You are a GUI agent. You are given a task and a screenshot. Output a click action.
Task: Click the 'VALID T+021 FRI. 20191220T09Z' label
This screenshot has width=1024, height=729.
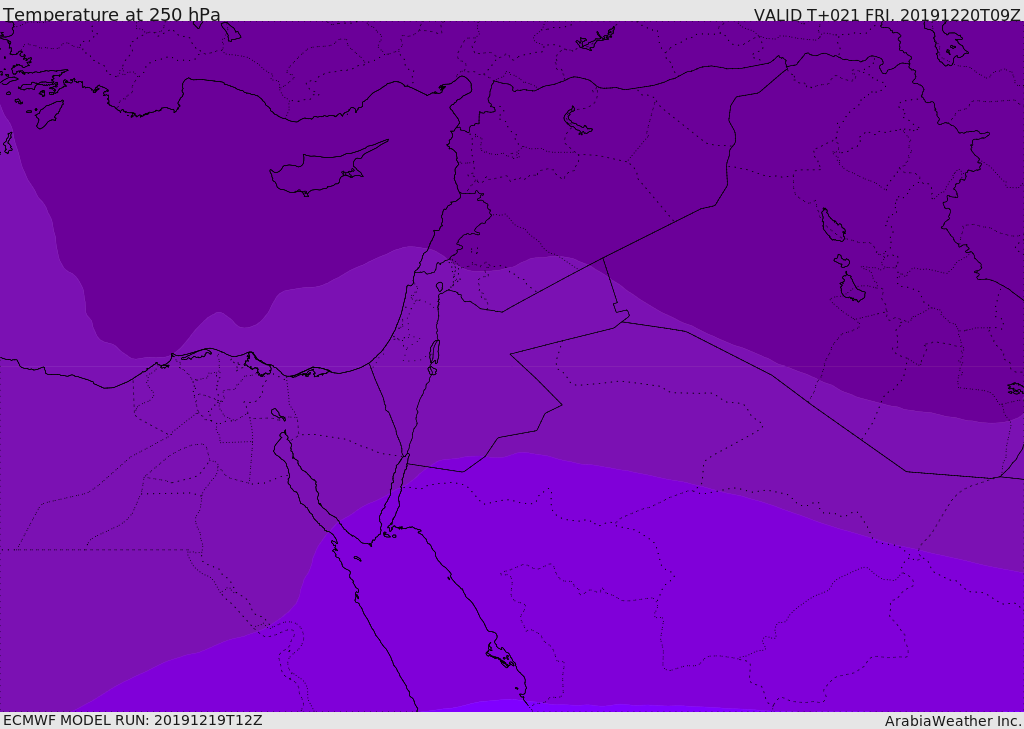(x=886, y=14)
